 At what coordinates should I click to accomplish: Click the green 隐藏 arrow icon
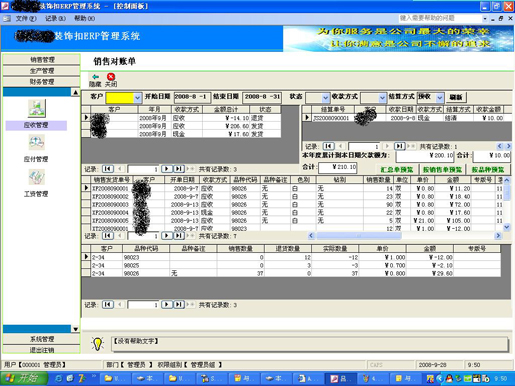click(95, 77)
